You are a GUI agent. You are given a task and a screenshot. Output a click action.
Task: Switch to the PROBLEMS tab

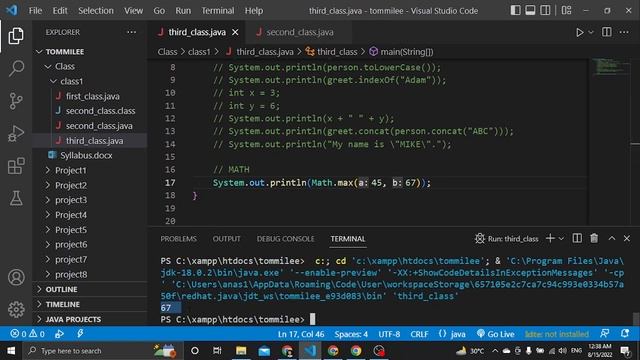(x=178, y=239)
